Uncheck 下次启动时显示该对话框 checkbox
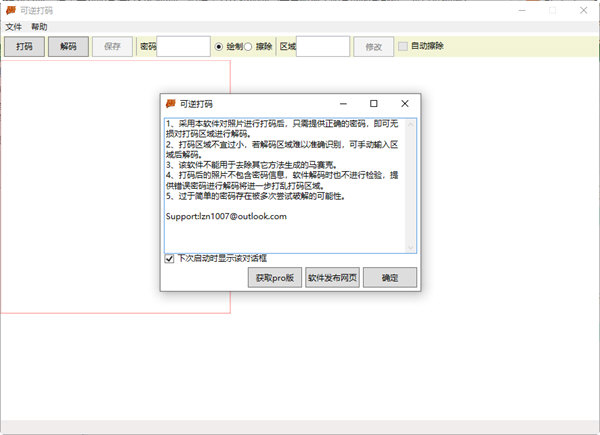Image resolution: width=600 pixels, height=435 pixels. [169, 259]
